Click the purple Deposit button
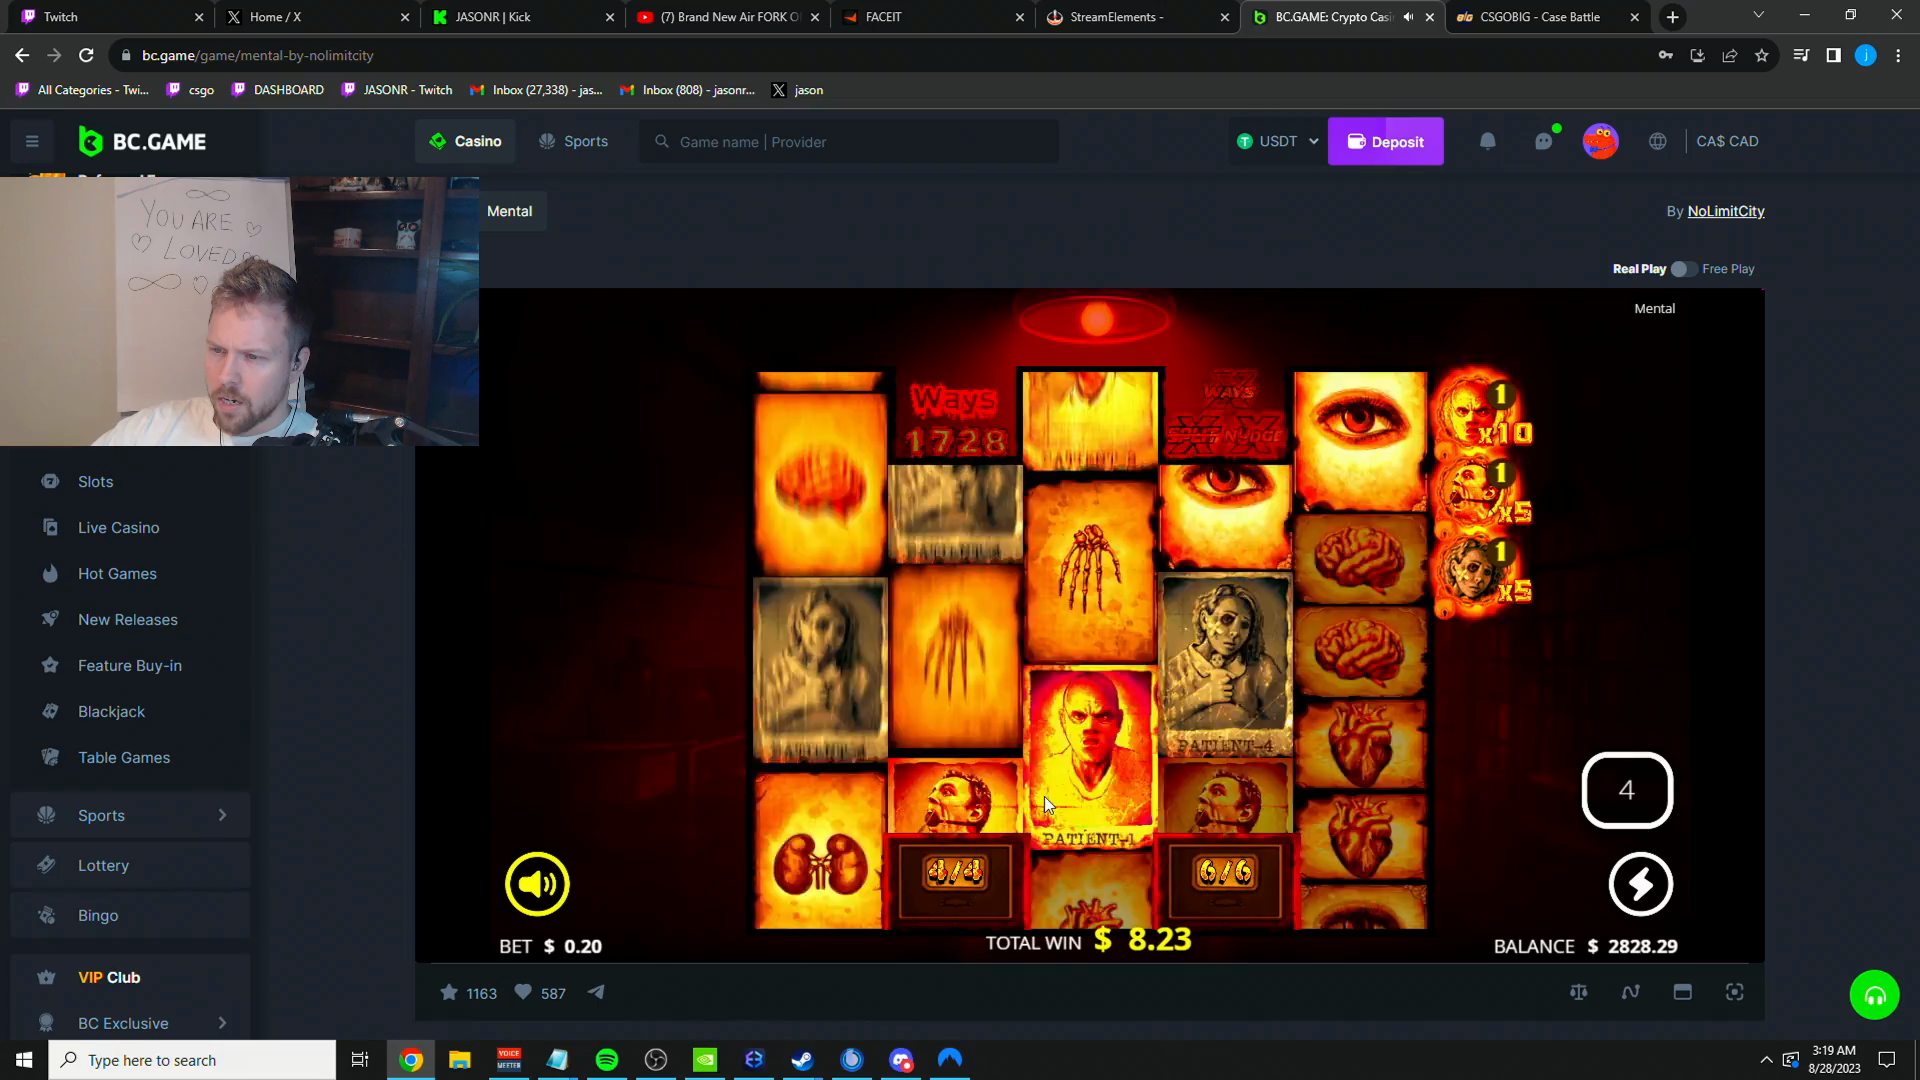Screen dimensions: 1920x1080 tap(1385, 141)
